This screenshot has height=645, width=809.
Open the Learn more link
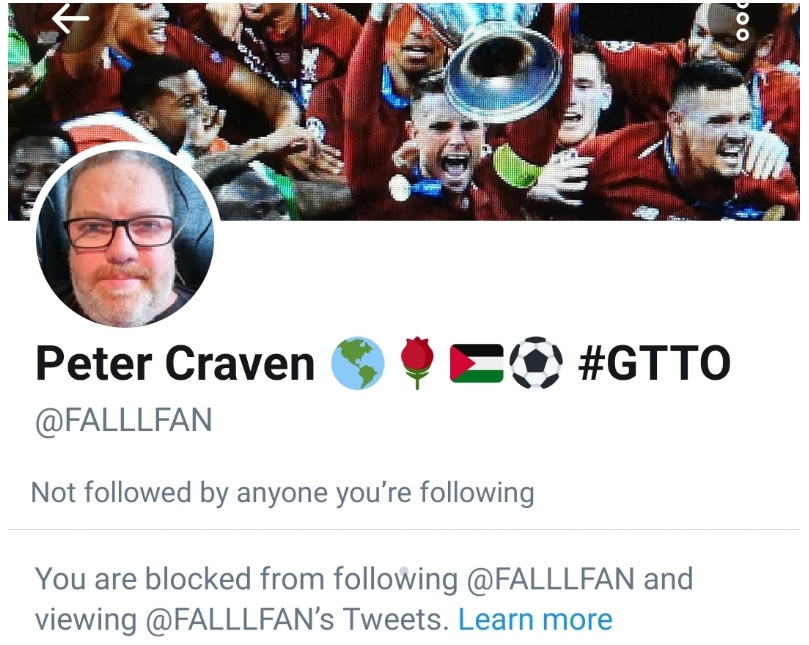click(536, 619)
